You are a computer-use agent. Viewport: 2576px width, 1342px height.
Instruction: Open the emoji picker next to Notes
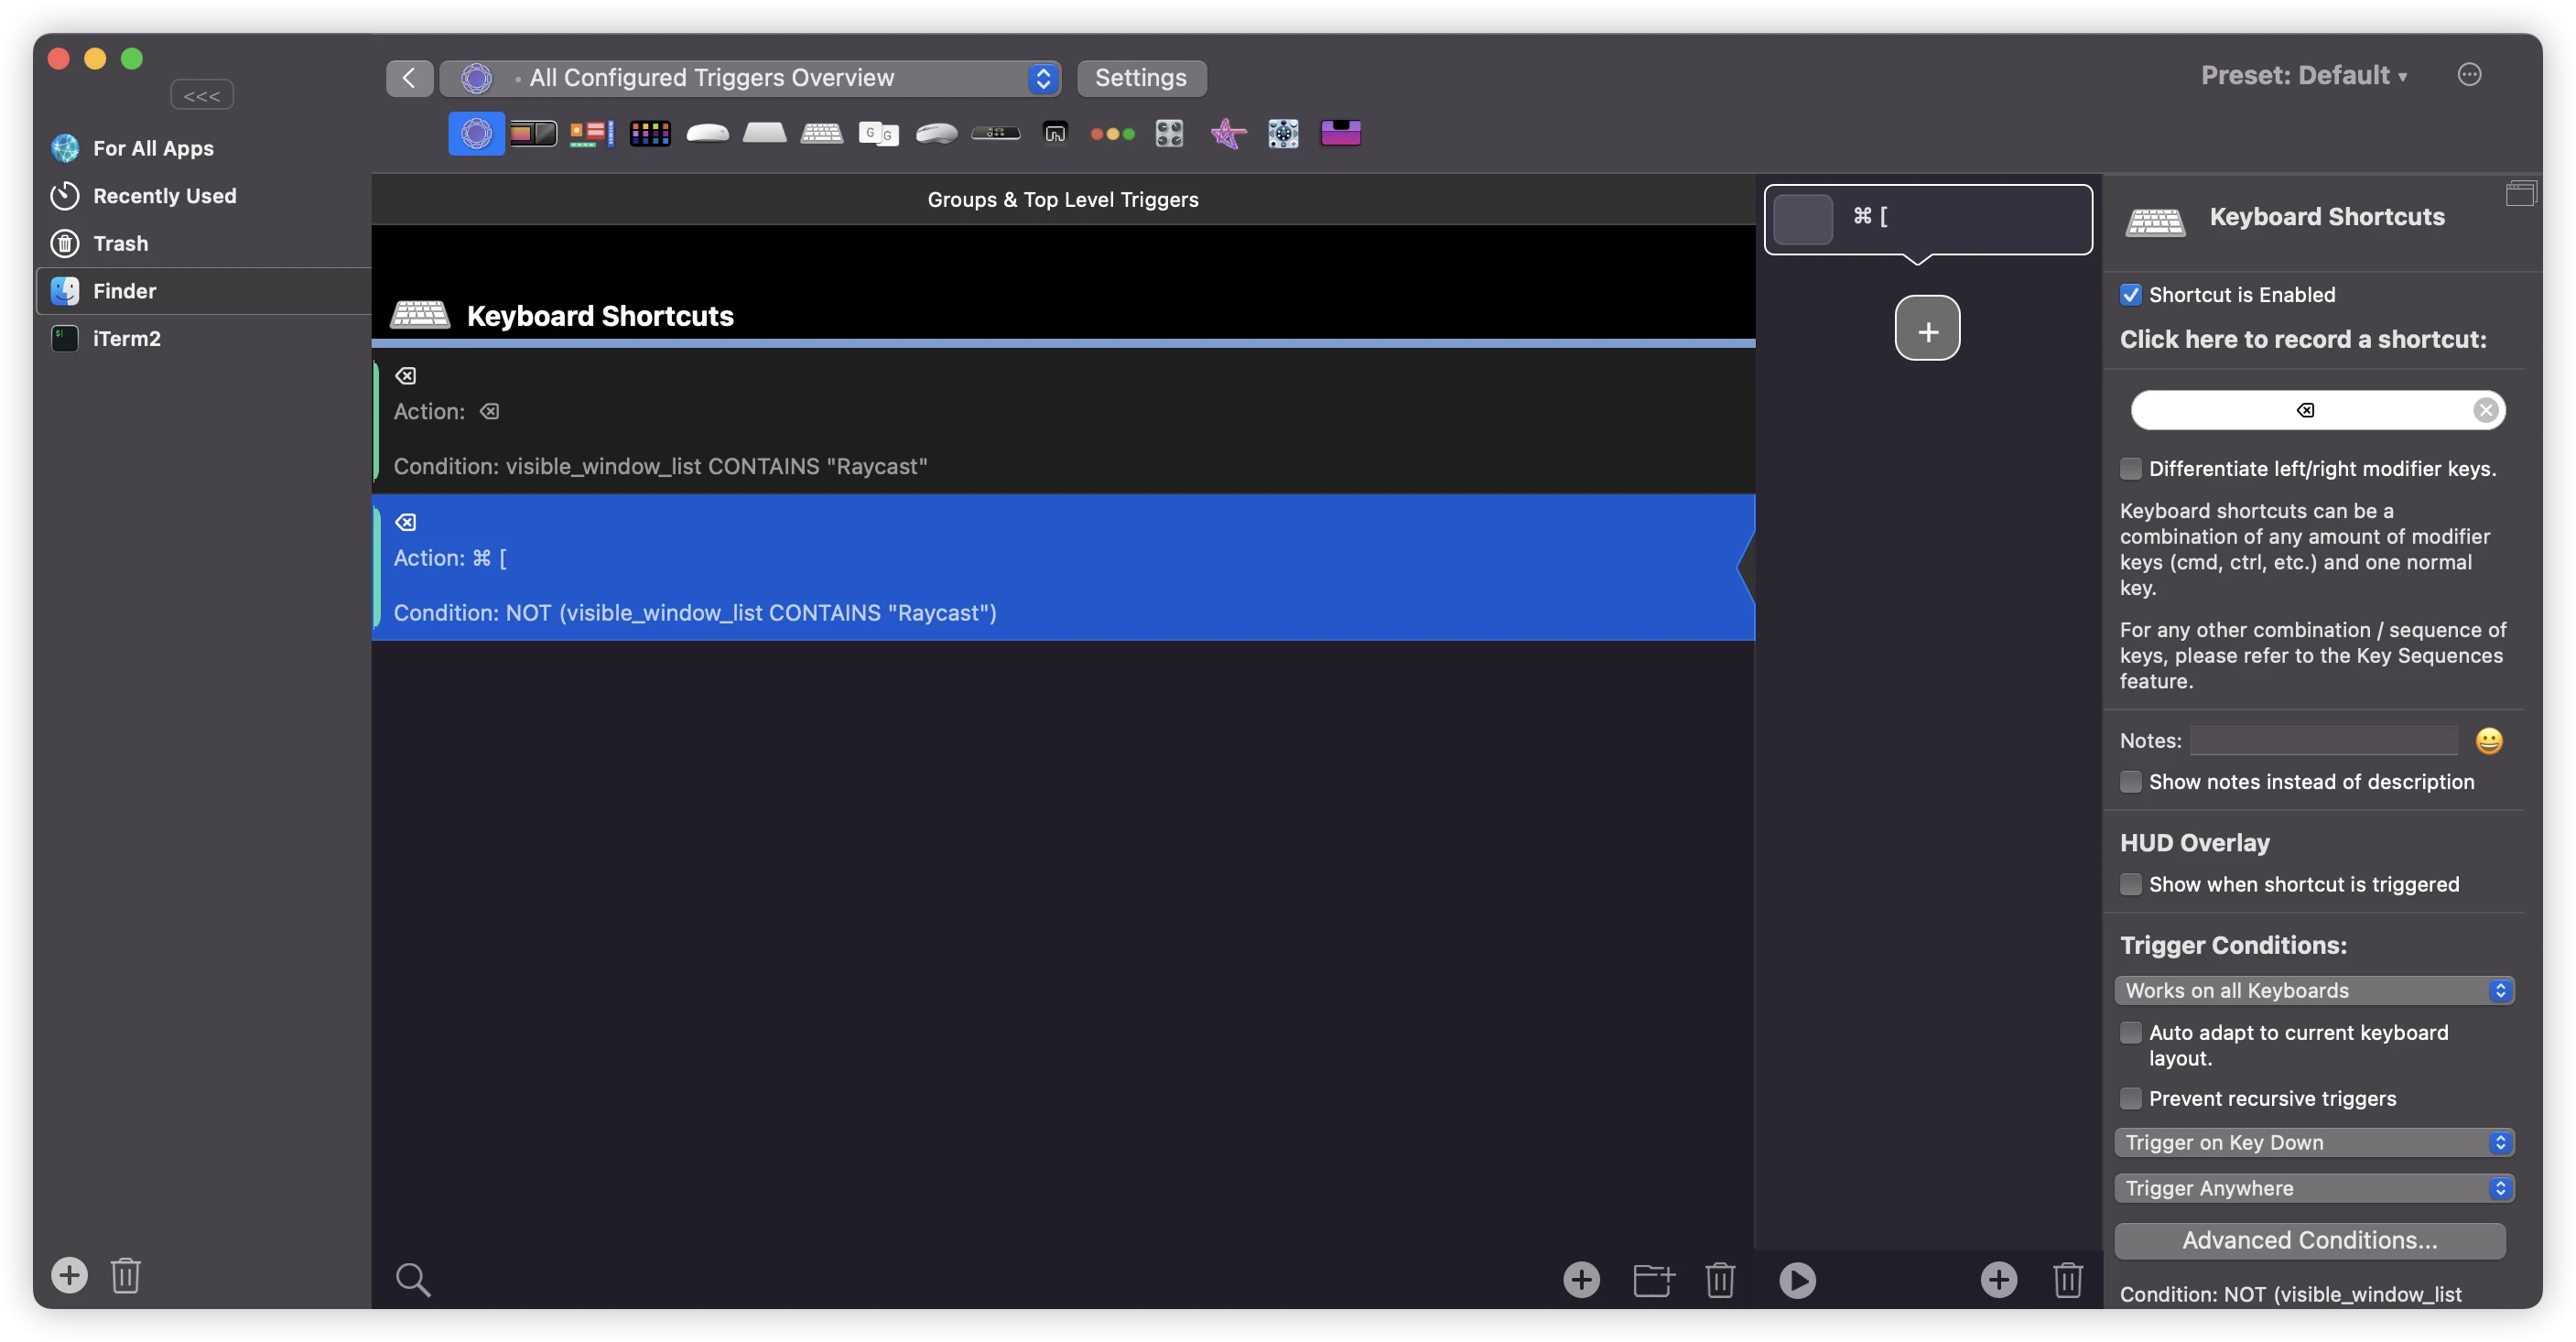click(x=2488, y=740)
